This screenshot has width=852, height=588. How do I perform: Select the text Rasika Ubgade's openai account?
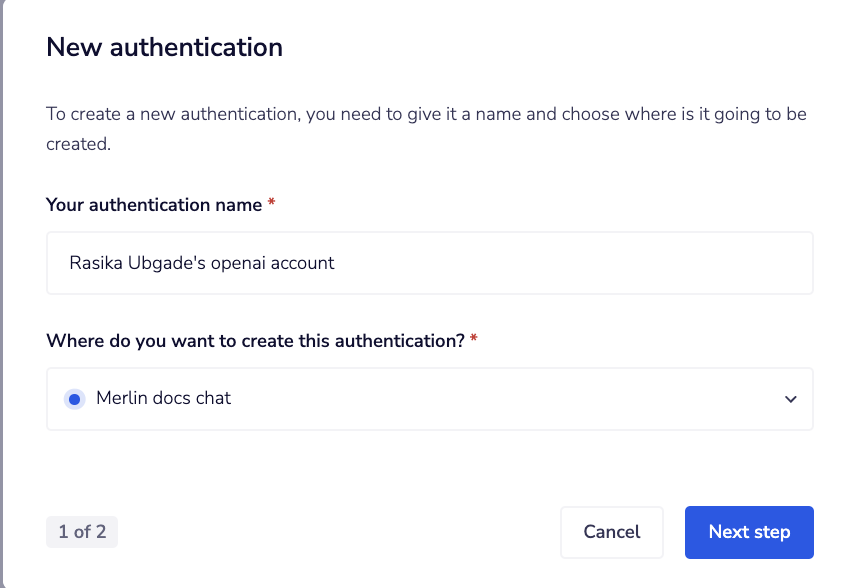coord(200,262)
